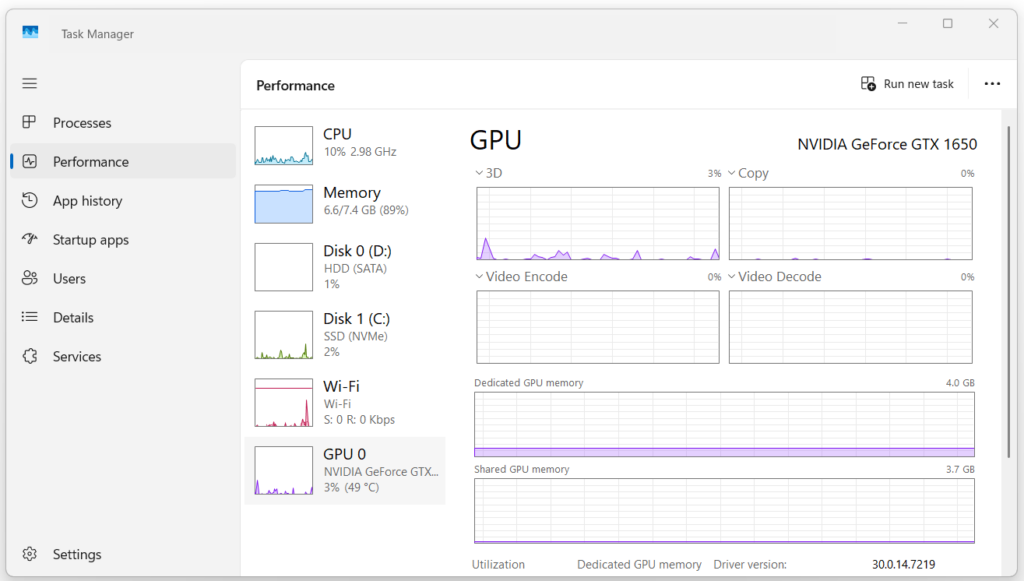1024x581 pixels.
Task: Select the Wi-Fi thumbnail graph
Action: pos(283,403)
